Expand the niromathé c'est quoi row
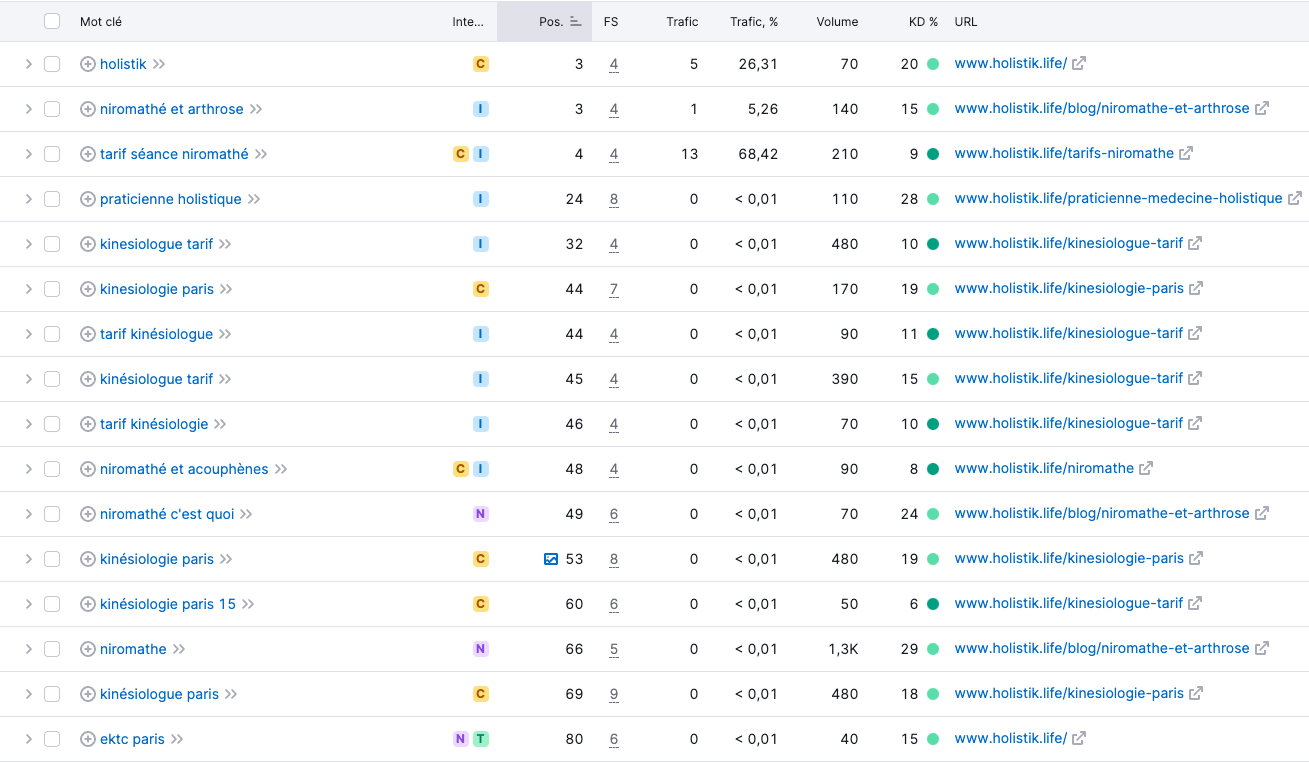Screen dimensions: 1309x762 28,514
